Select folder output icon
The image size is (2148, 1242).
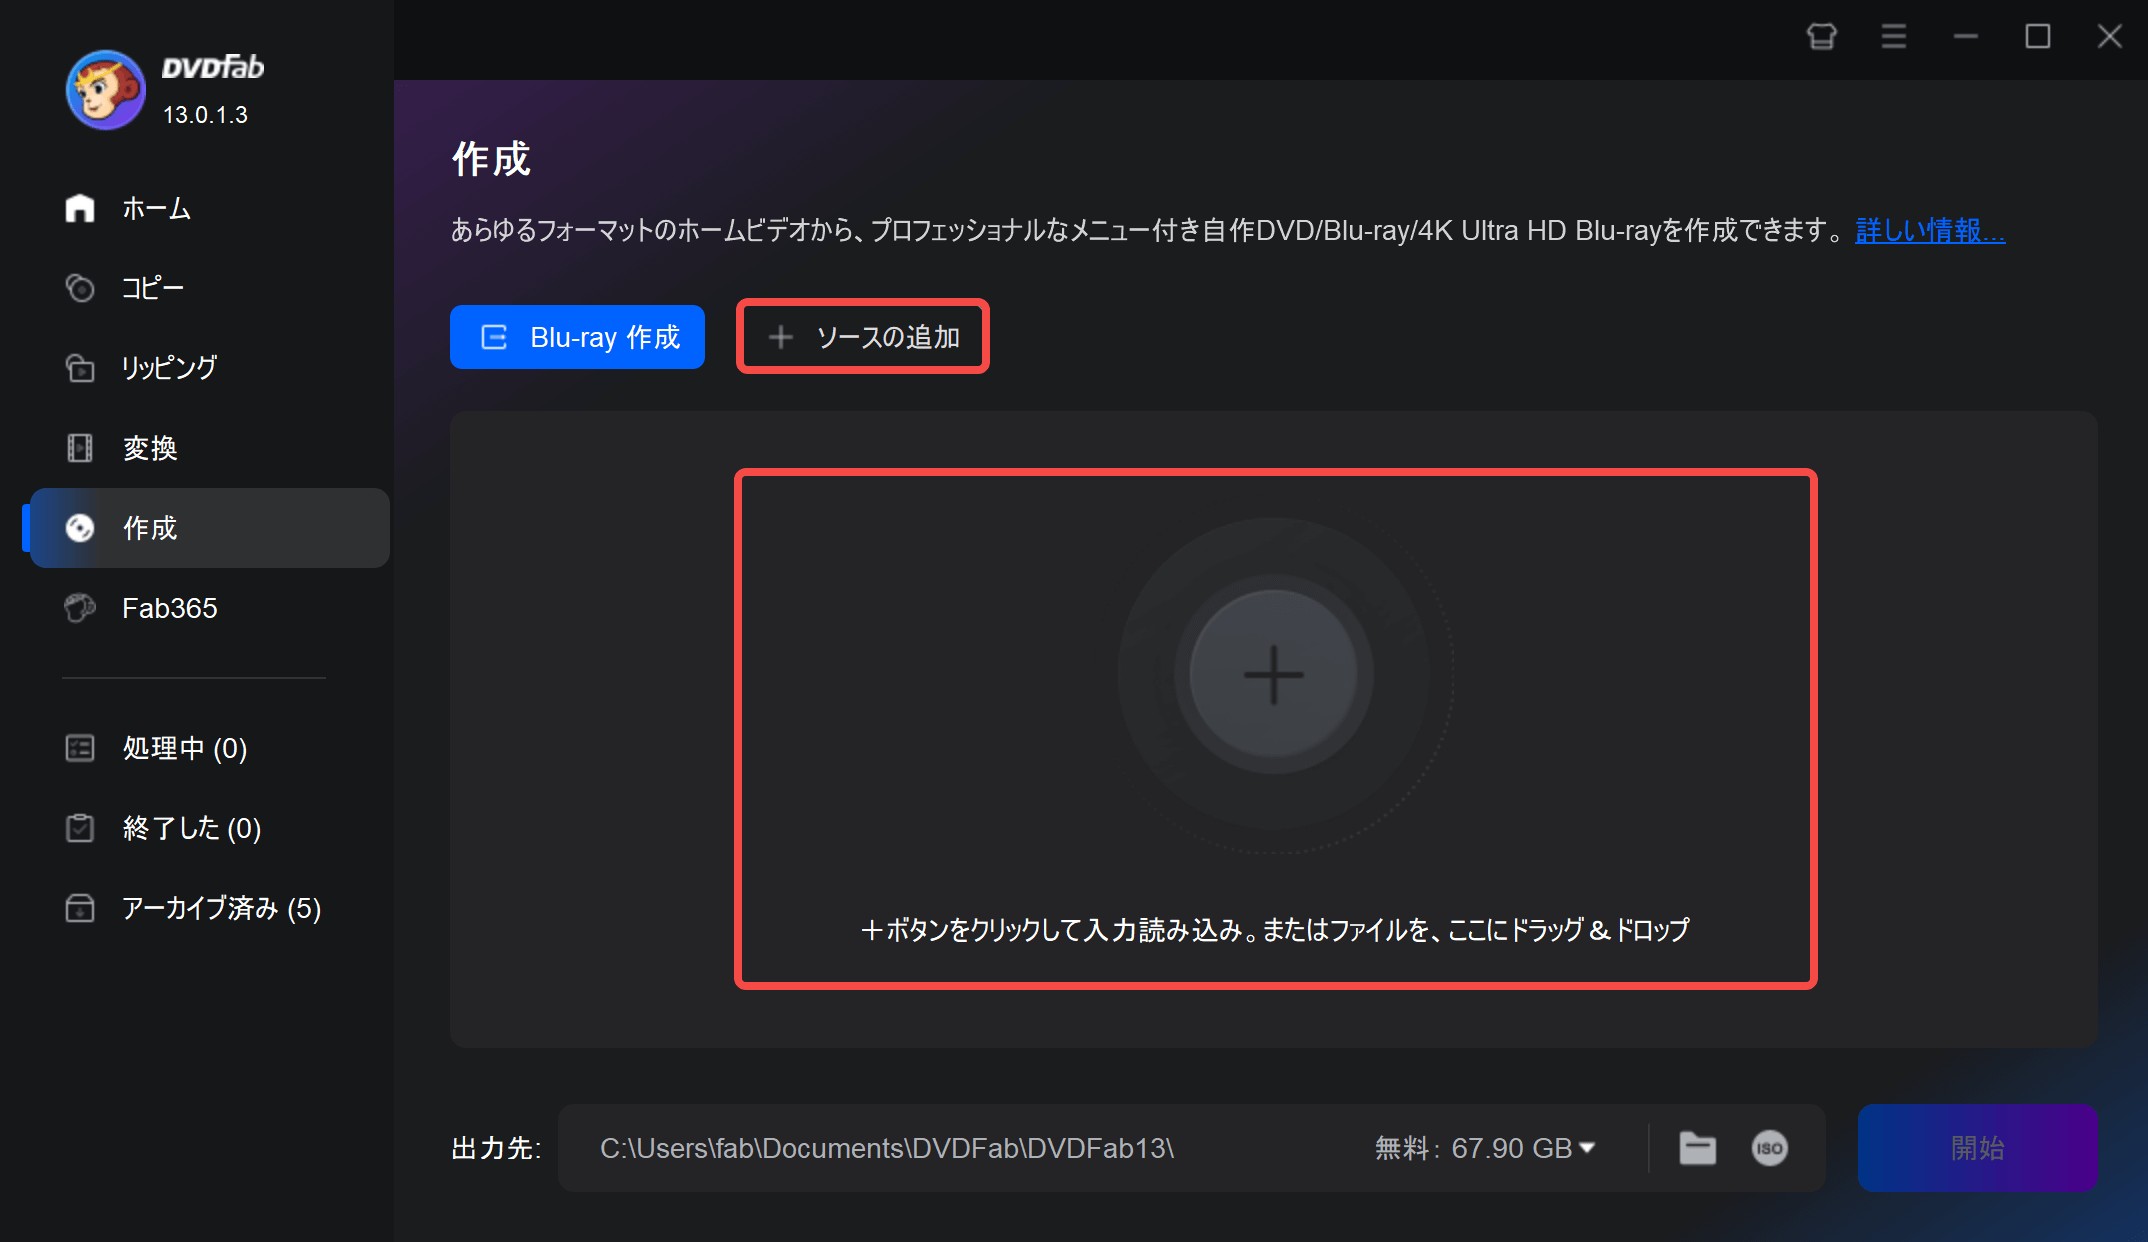click(x=1698, y=1148)
